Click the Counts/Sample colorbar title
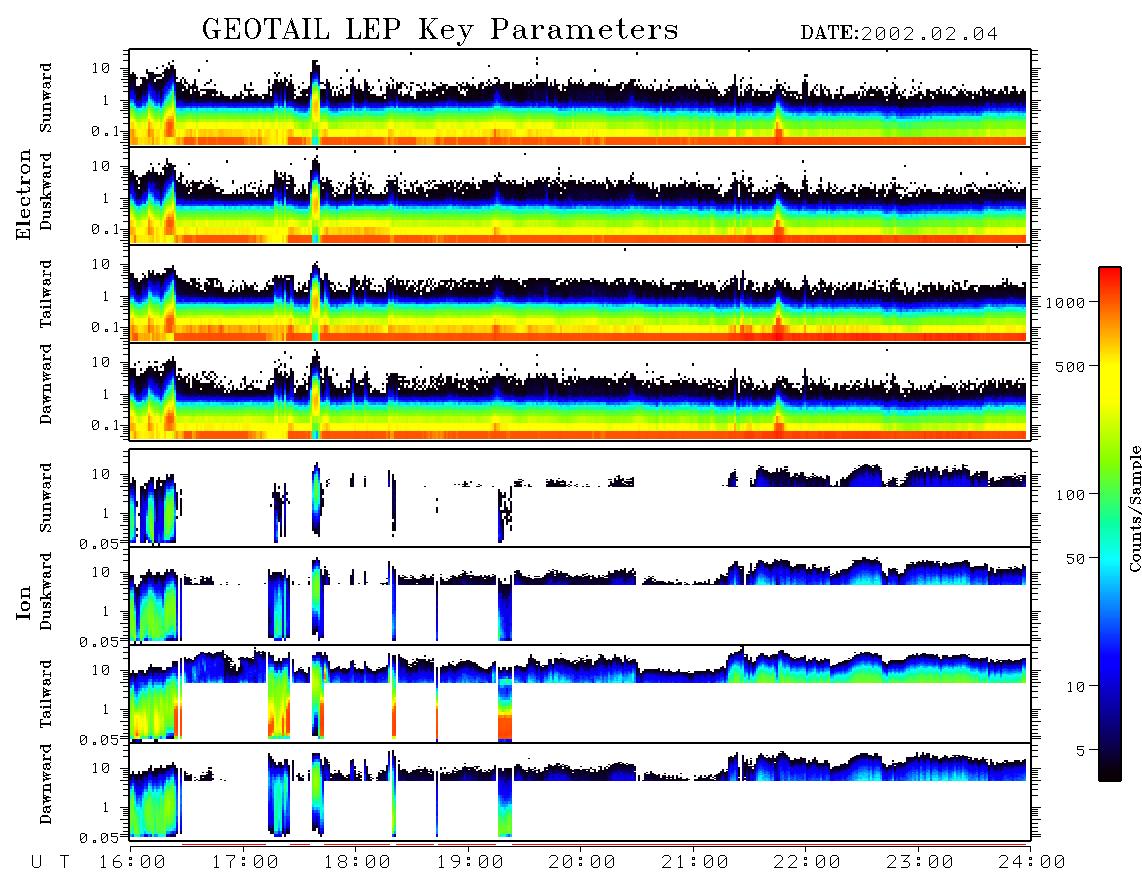 click(x=1134, y=508)
